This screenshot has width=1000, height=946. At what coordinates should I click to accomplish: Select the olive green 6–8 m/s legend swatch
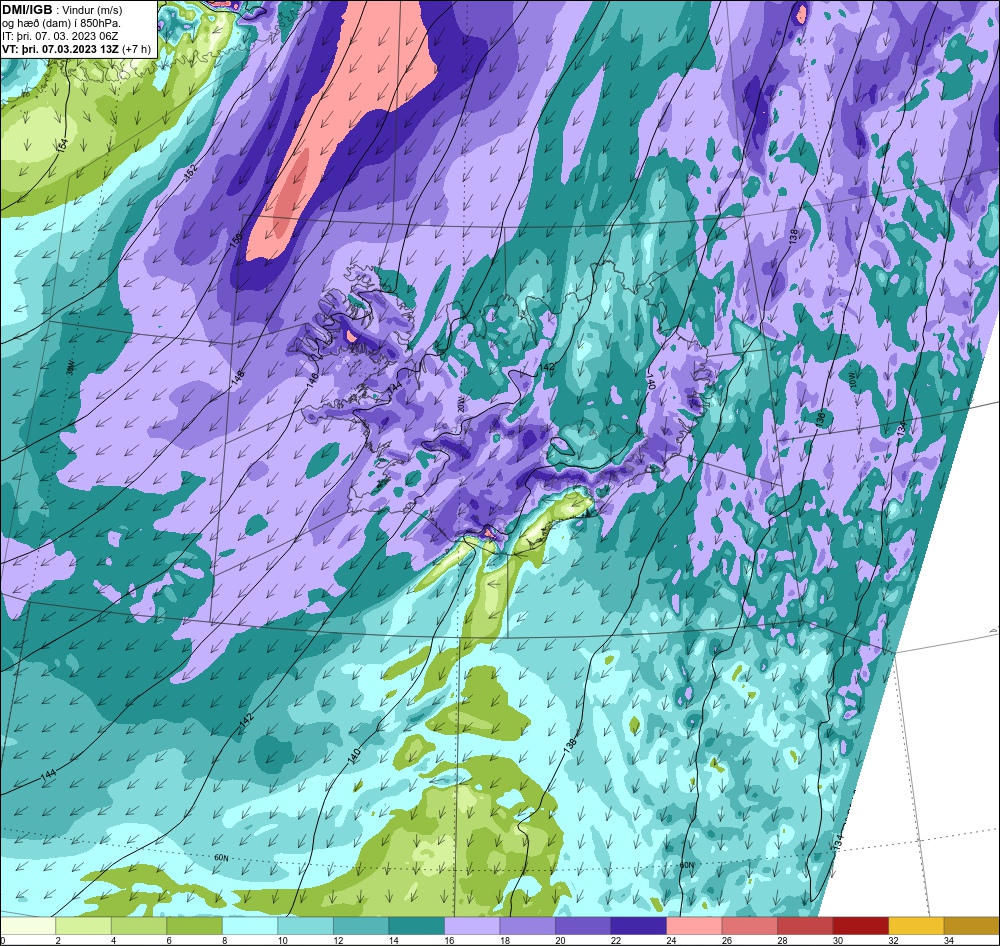click(x=195, y=926)
